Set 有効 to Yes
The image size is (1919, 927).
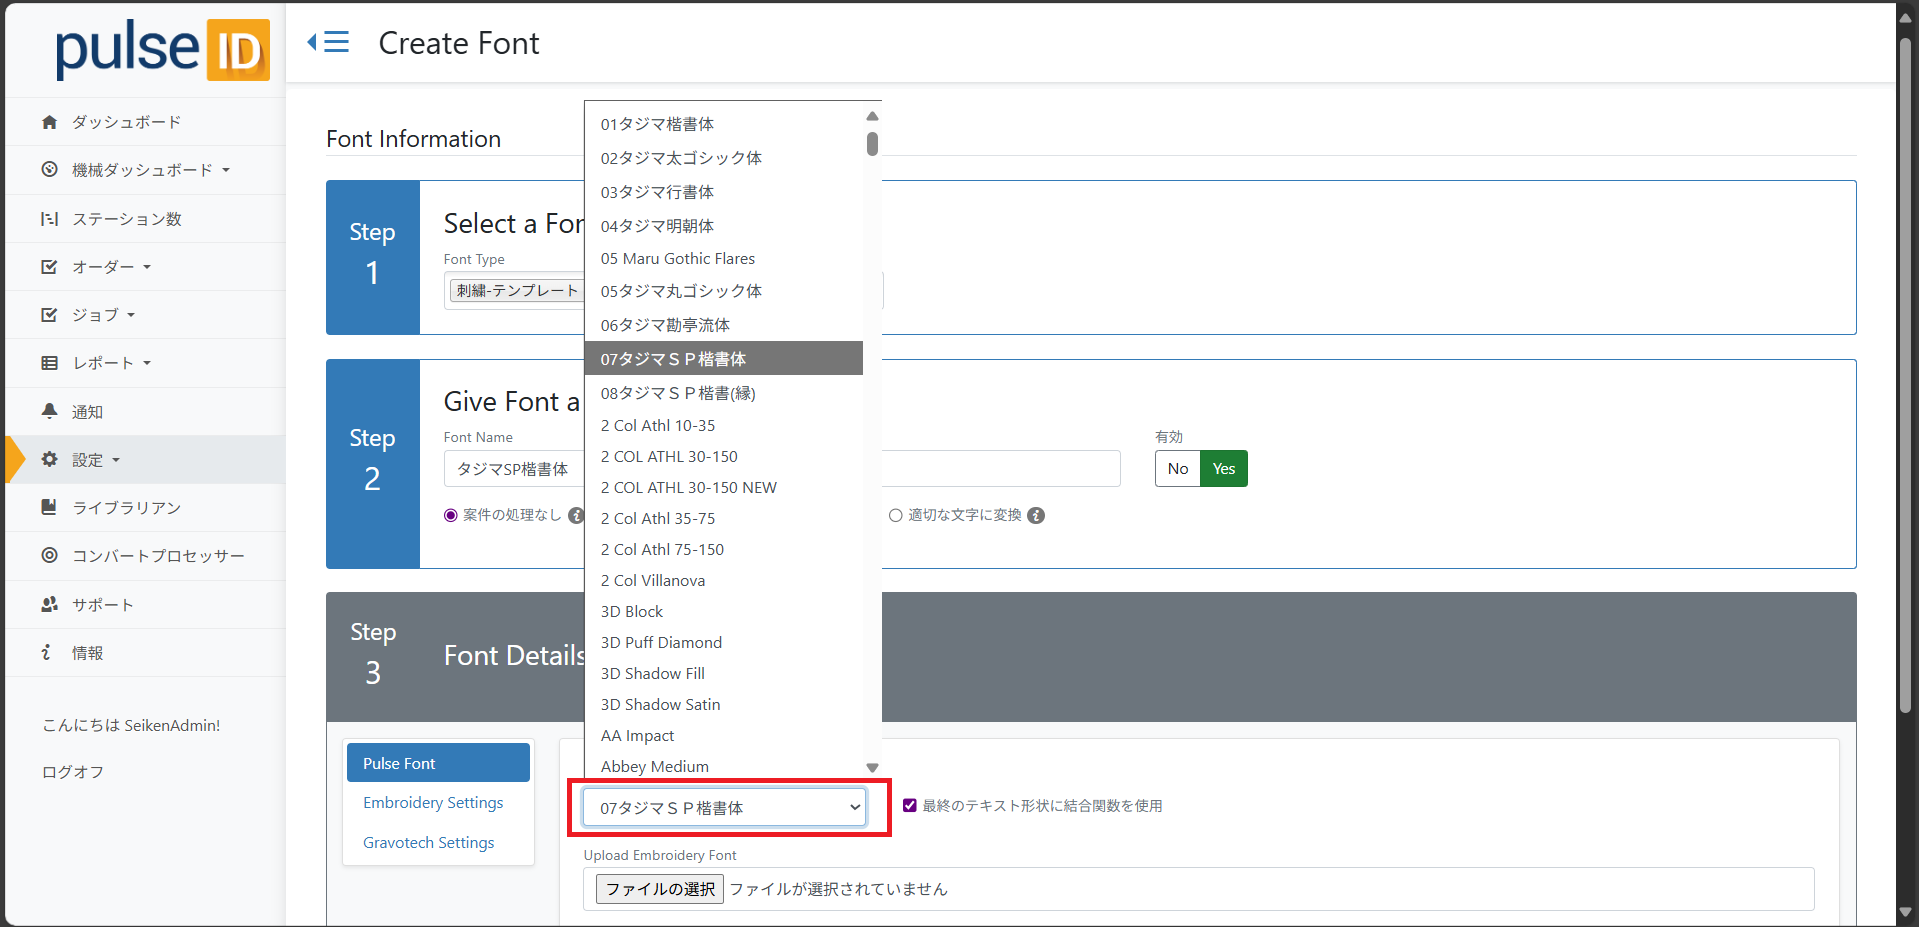coord(1224,469)
